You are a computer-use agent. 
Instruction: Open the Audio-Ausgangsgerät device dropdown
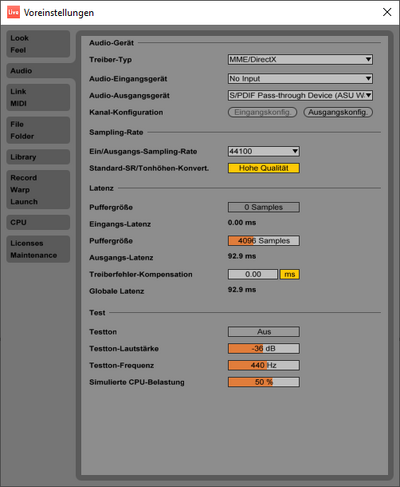coord(300,95)
